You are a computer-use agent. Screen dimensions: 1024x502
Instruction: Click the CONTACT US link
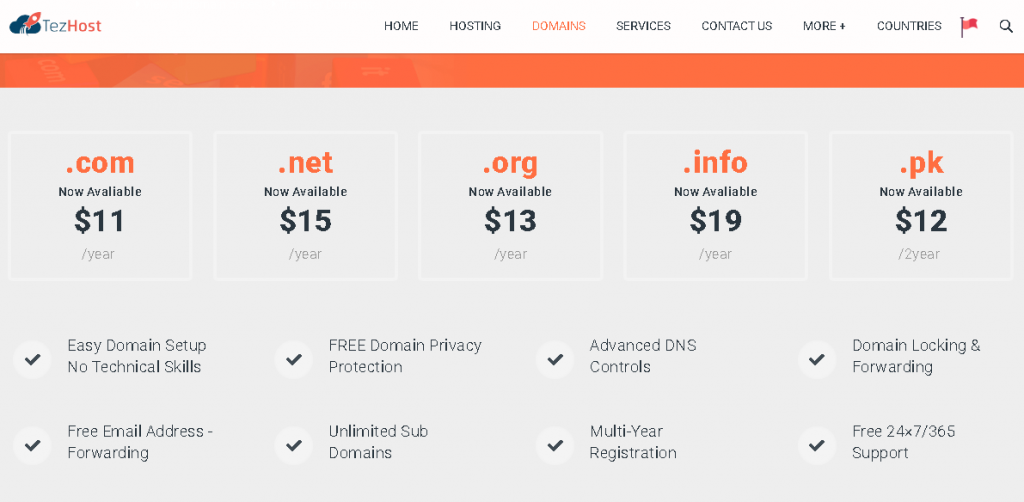click(x=737, y=26)
